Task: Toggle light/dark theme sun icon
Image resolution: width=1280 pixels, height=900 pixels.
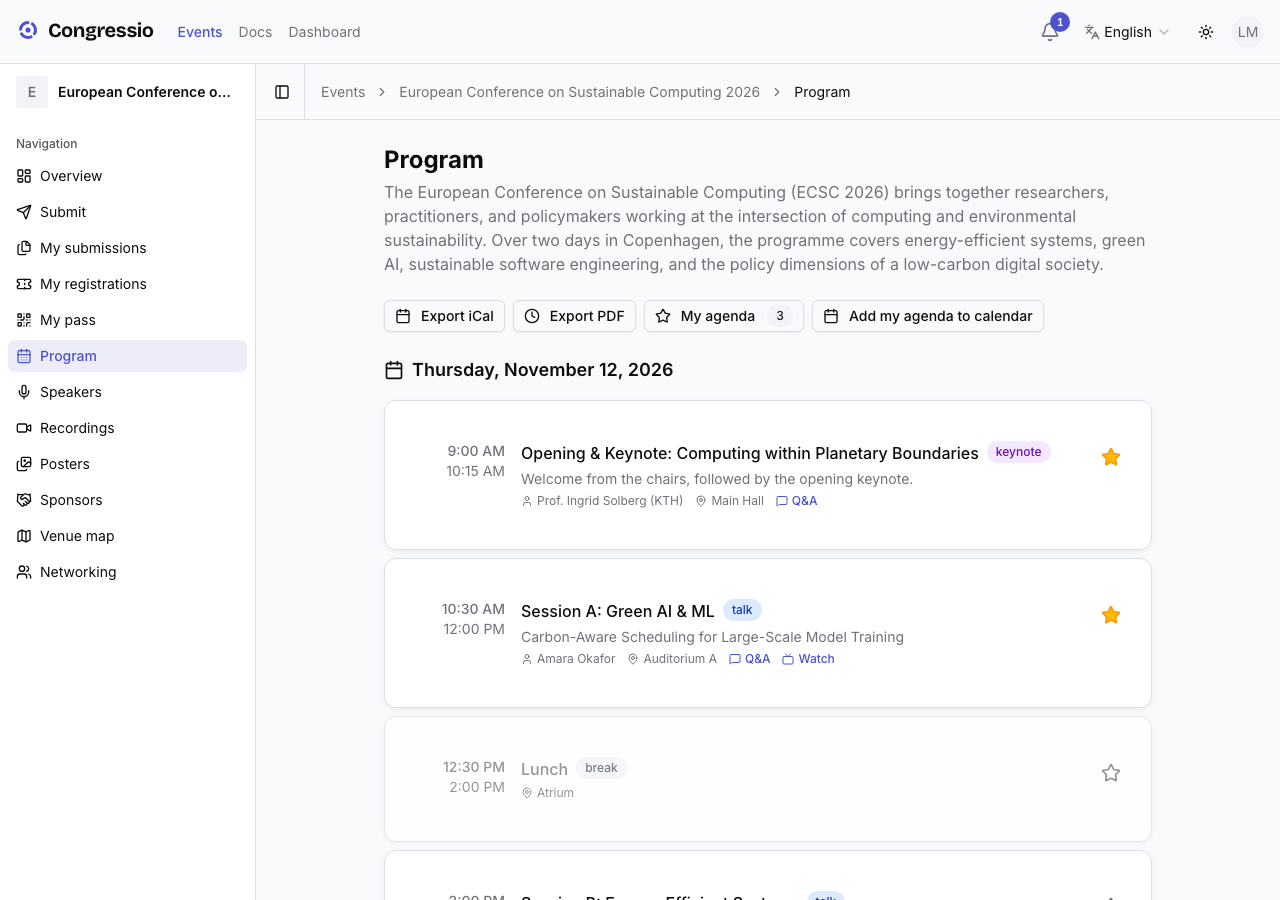Action: (1206, 32)
